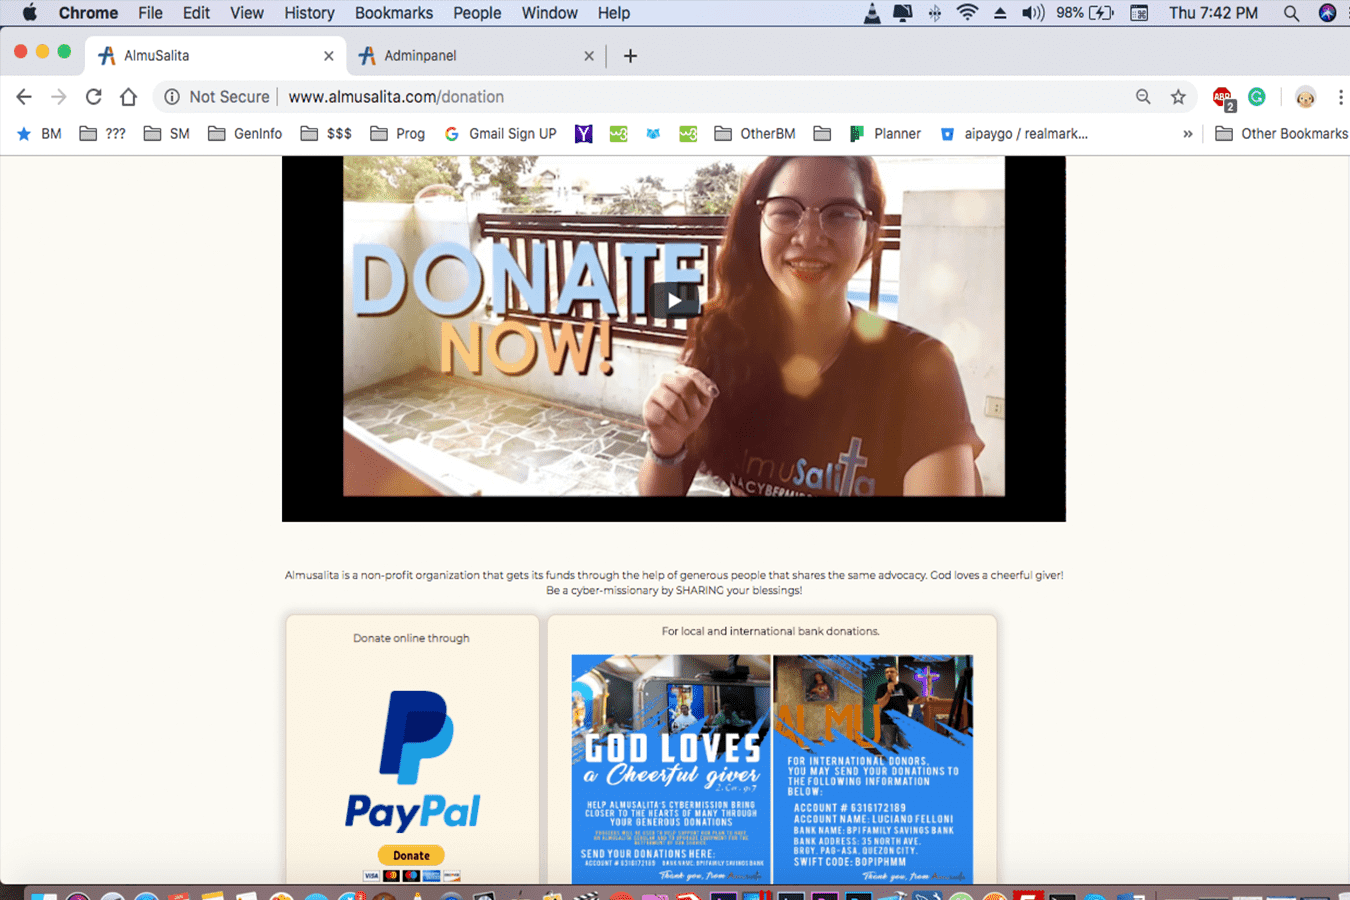Open the File menu
1350x900 pixels.
150,13
